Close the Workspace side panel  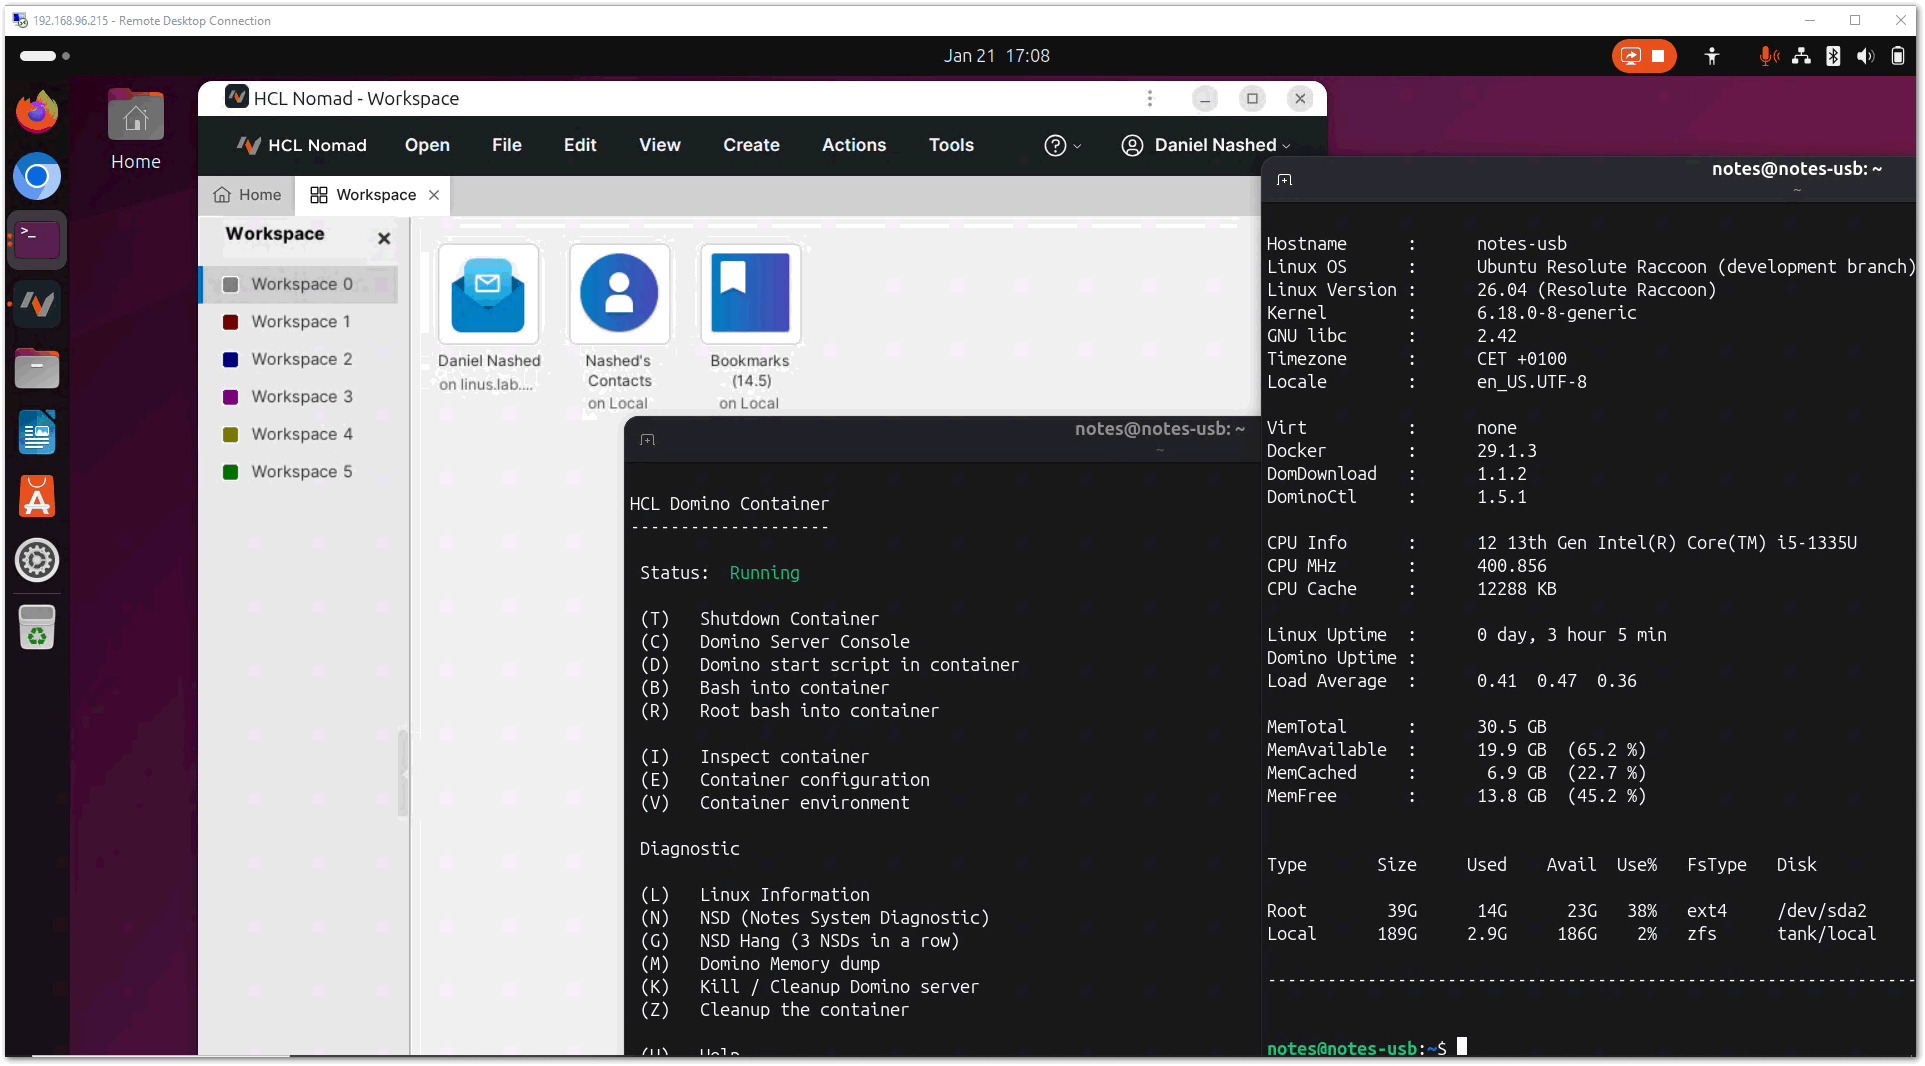click(x=384, y=238)
